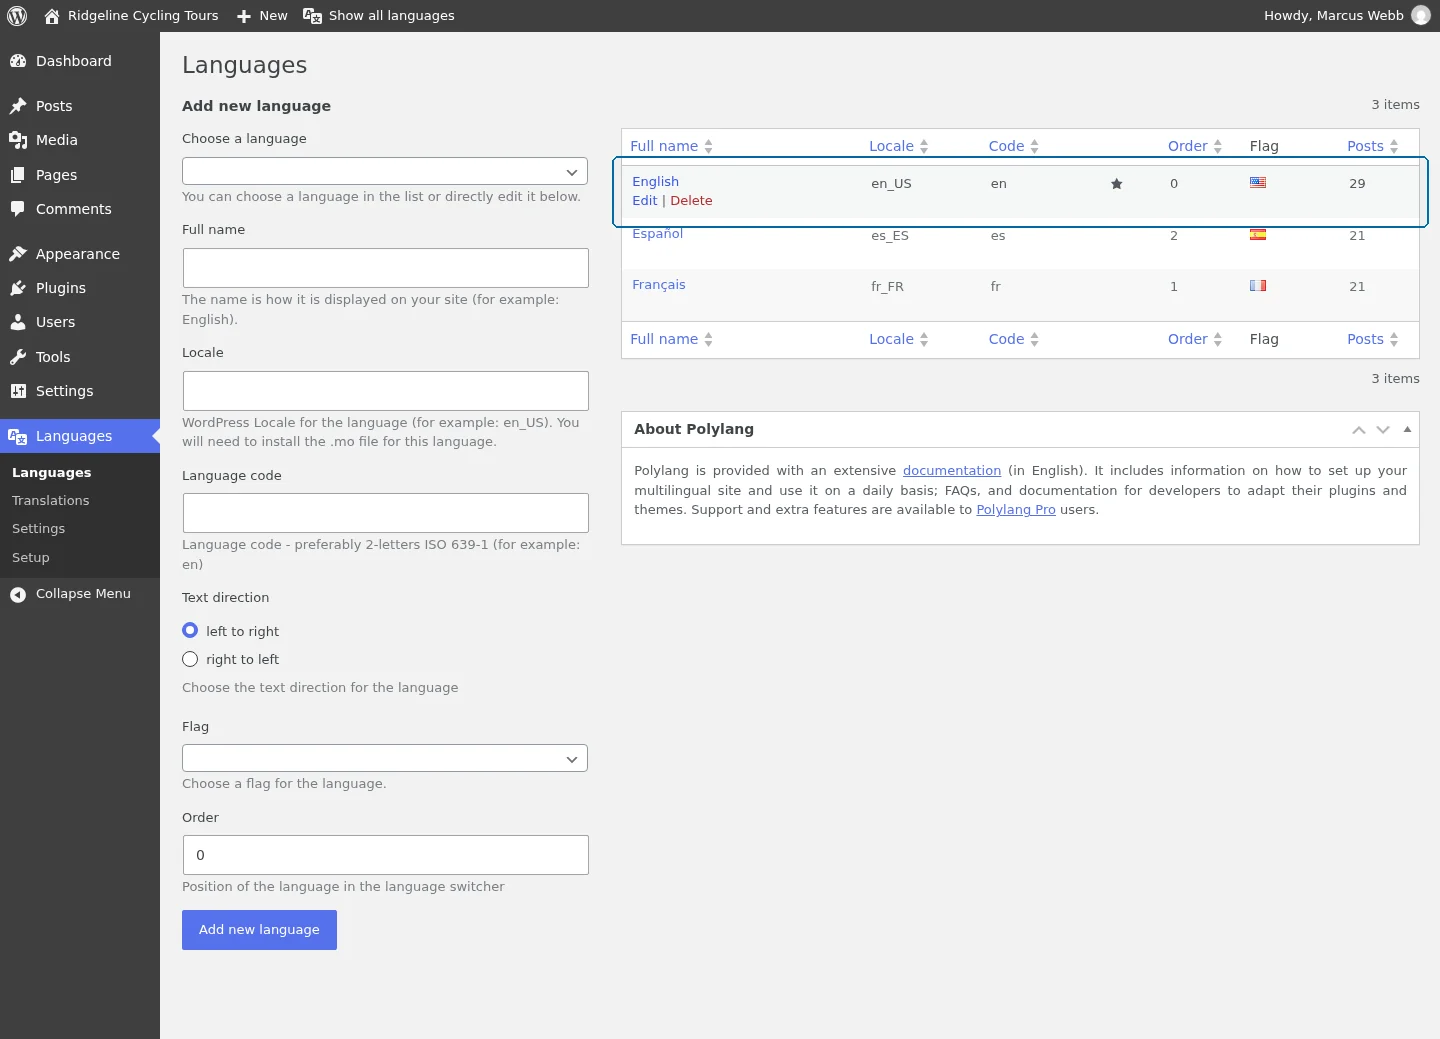Screen dimensions: 1440x1039
Task: Click the Collapse Menu arrow icon
Action: (x=18, y=595)
